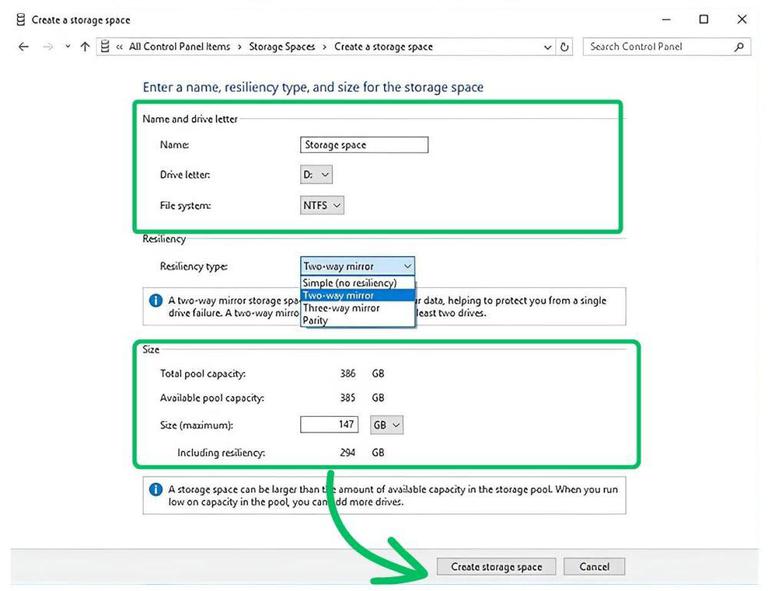
Task: Choose Parity resiliency option
Action: (x=358, y=320)
